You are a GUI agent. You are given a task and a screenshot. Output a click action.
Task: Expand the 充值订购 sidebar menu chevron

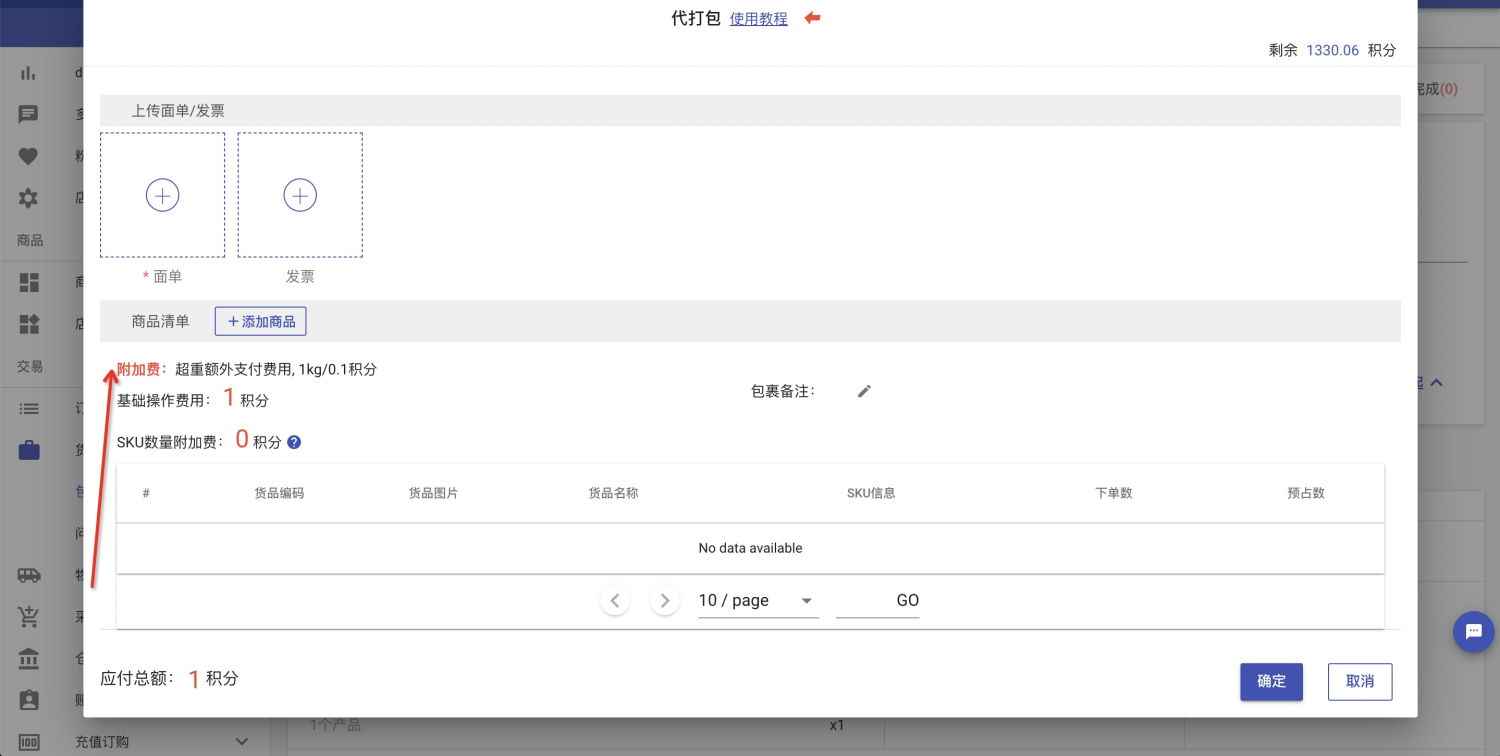241,741
